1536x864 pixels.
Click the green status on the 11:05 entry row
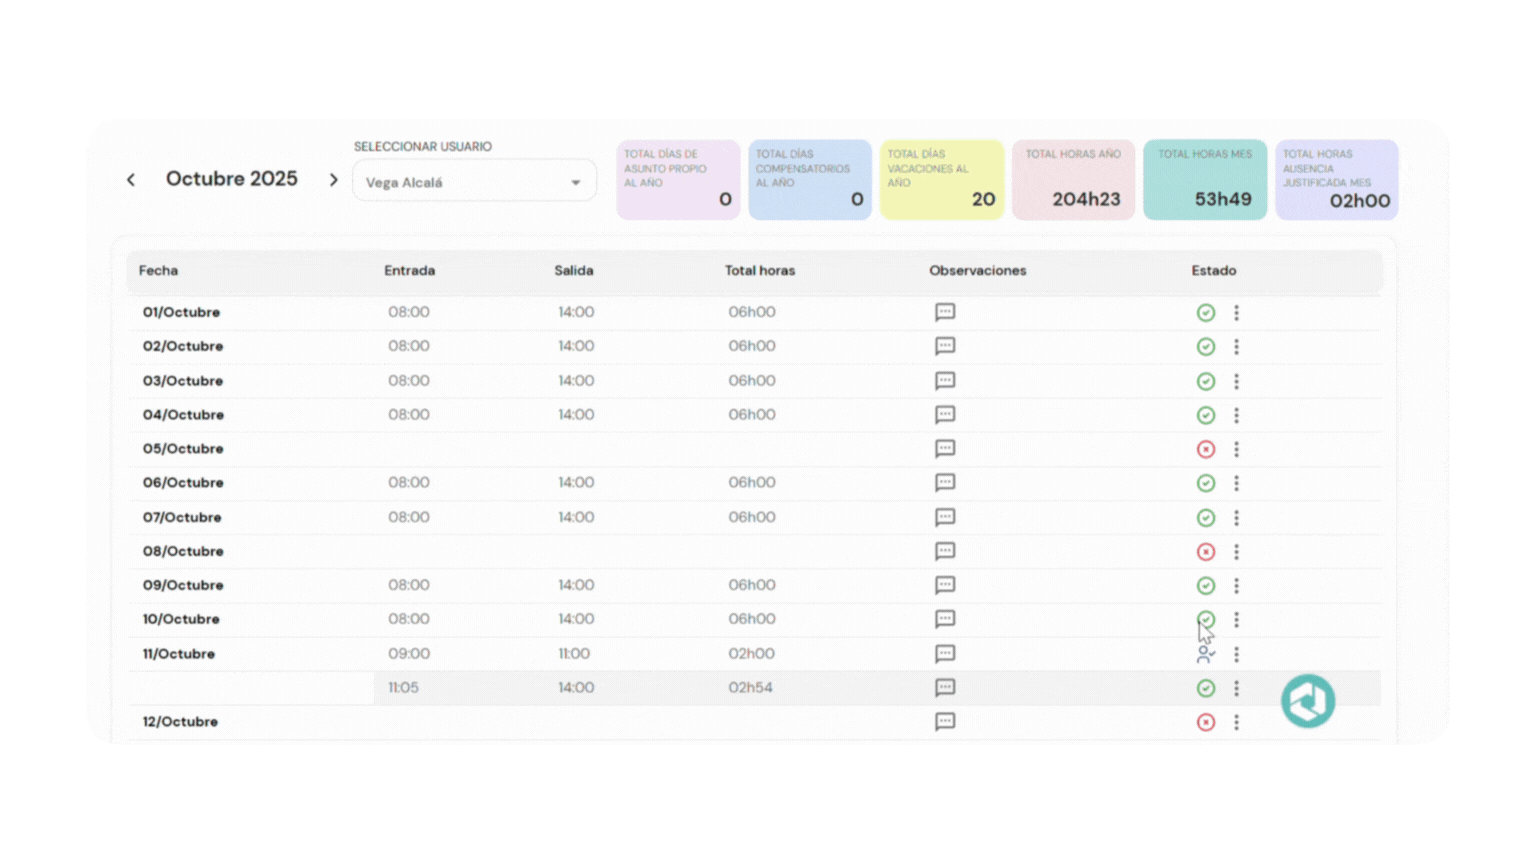pos(1206,688)
